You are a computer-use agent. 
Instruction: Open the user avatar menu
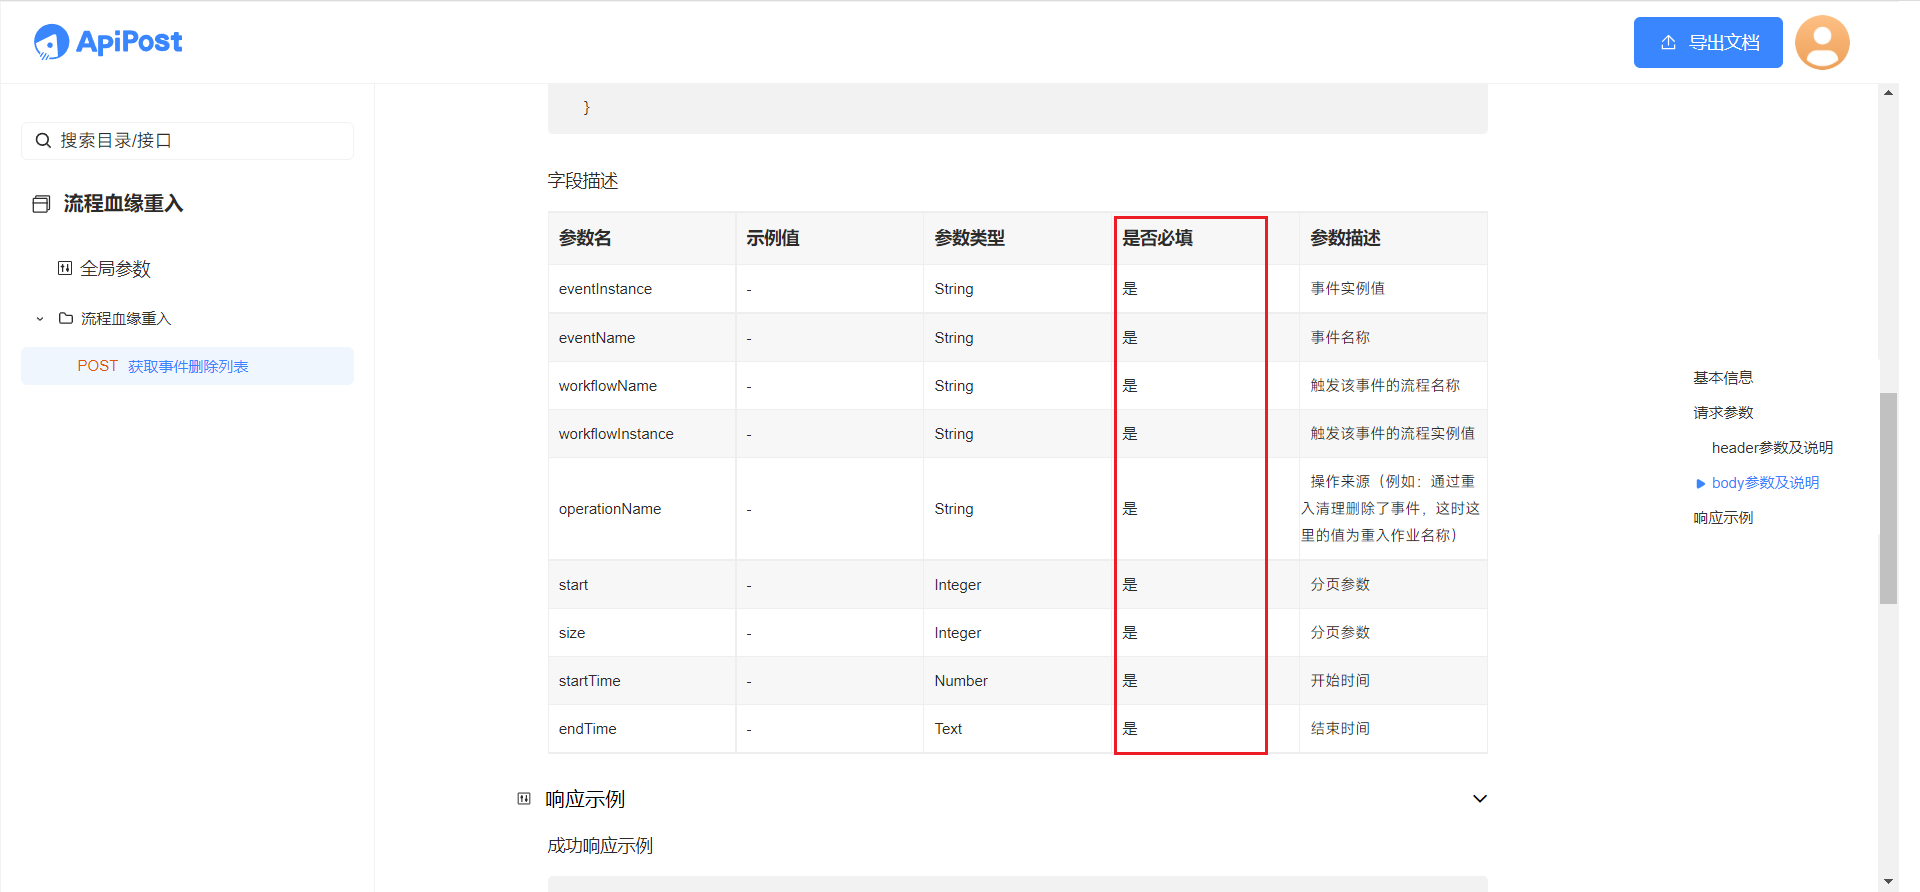pyautogui.click(x=1822, y=42)
